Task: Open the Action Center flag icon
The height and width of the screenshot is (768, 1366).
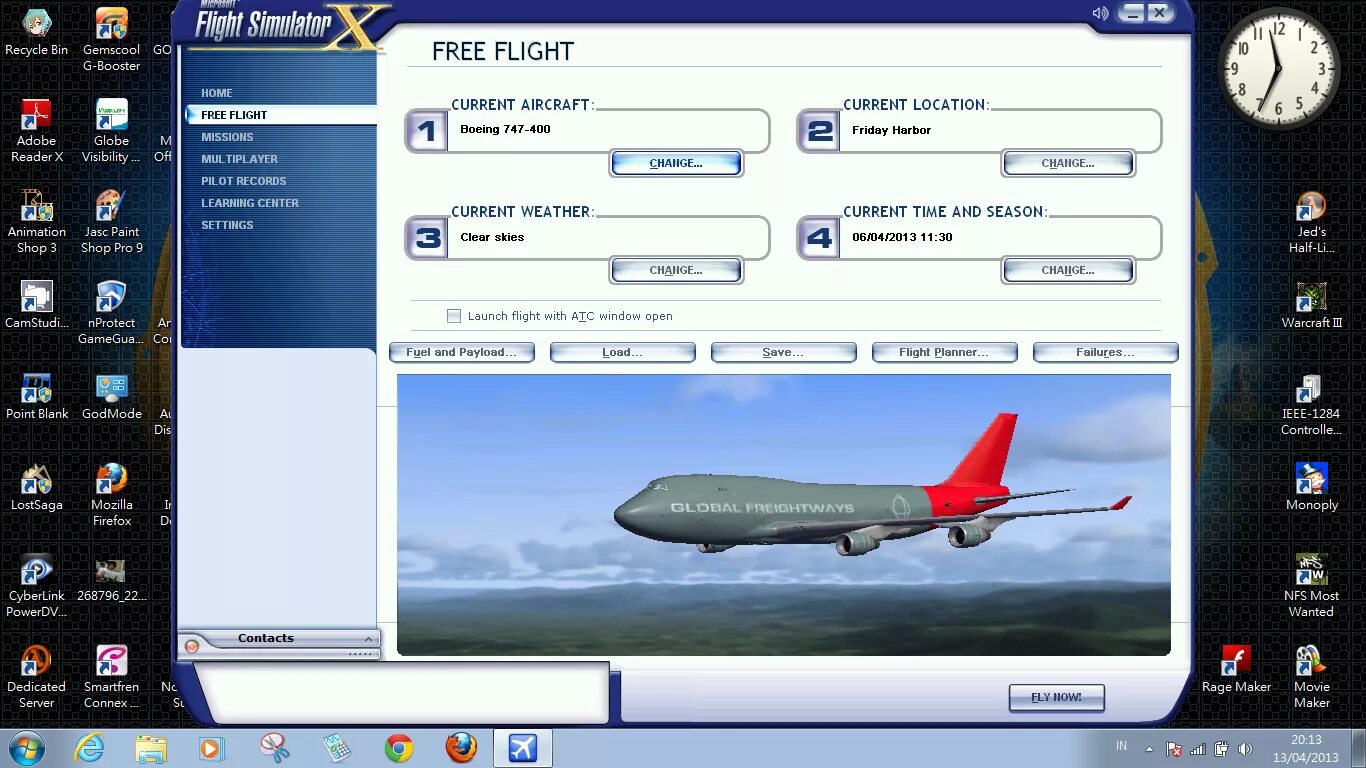Action: pos(1175,748)
